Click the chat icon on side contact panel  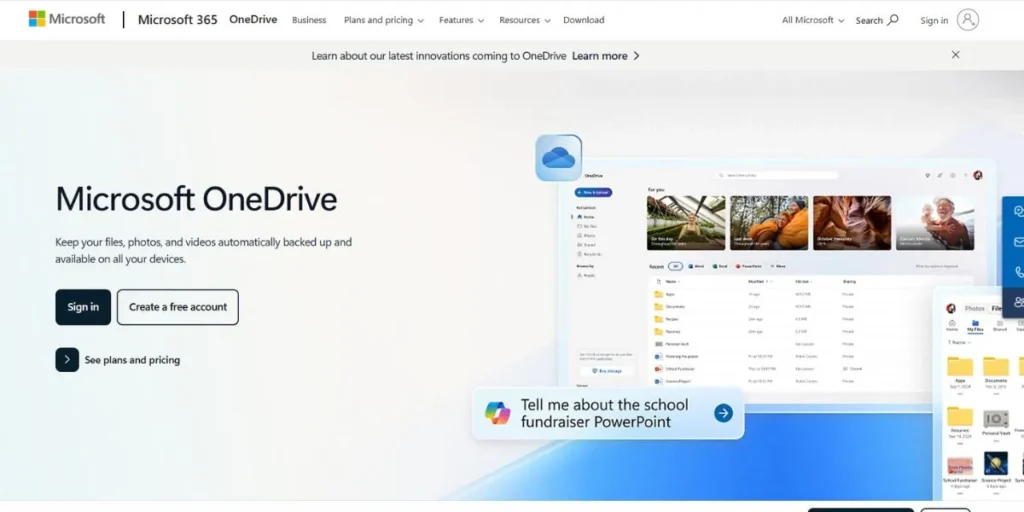click(1017, 211)
